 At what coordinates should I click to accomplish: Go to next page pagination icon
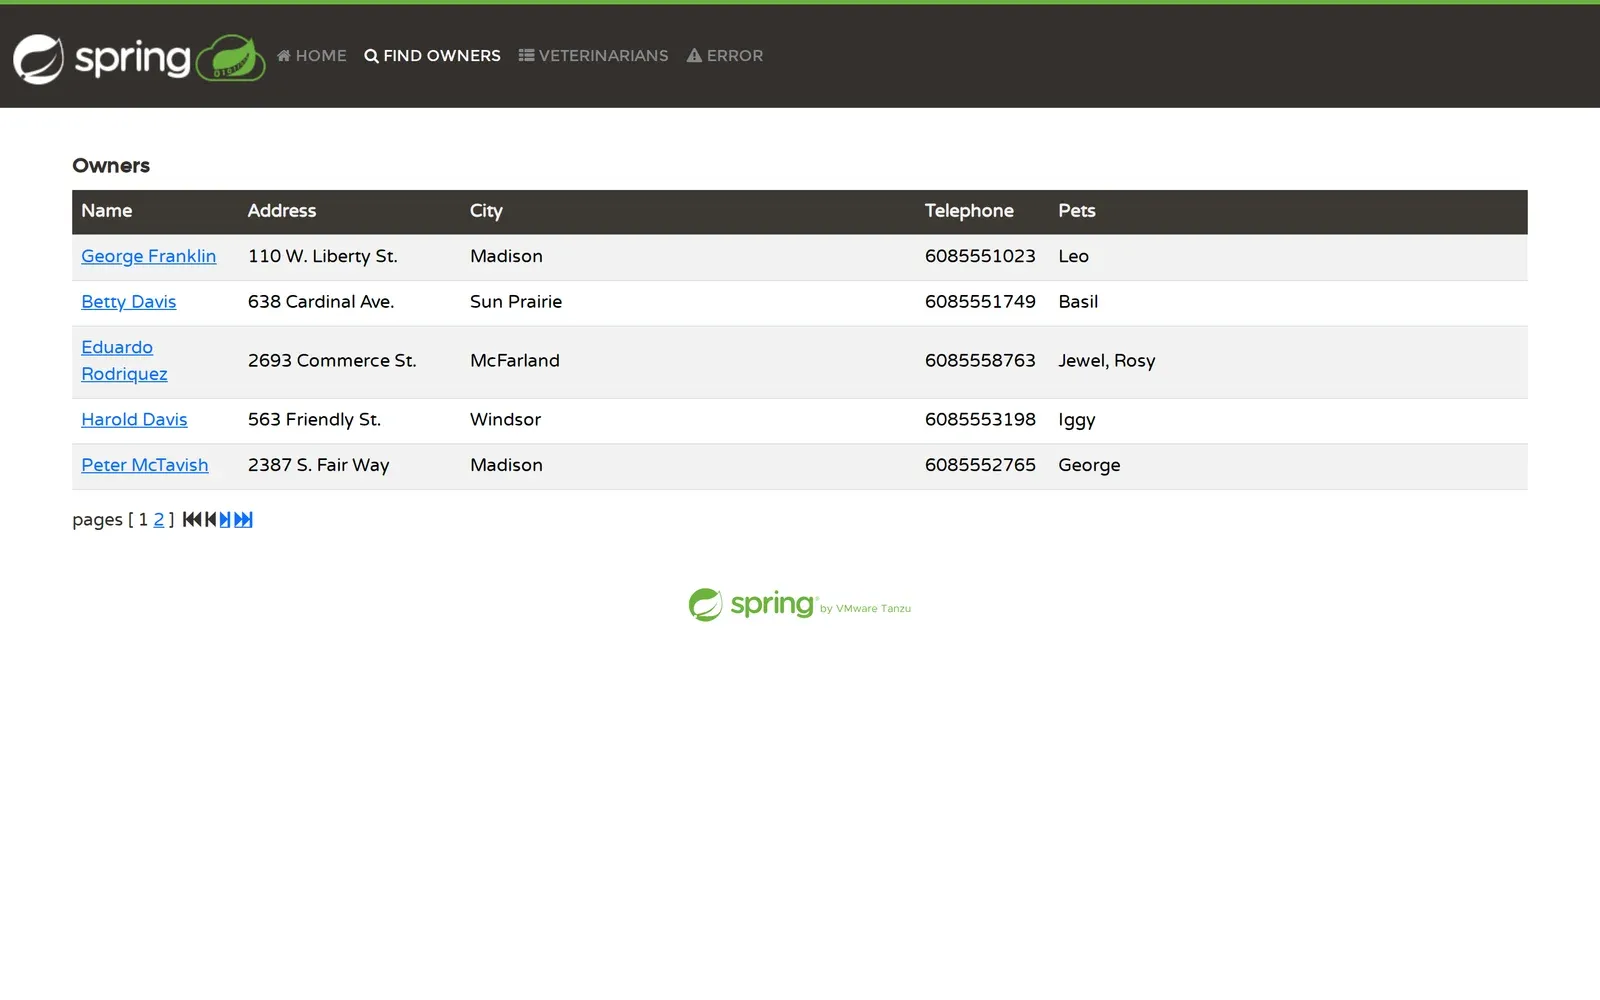[225, 519]
